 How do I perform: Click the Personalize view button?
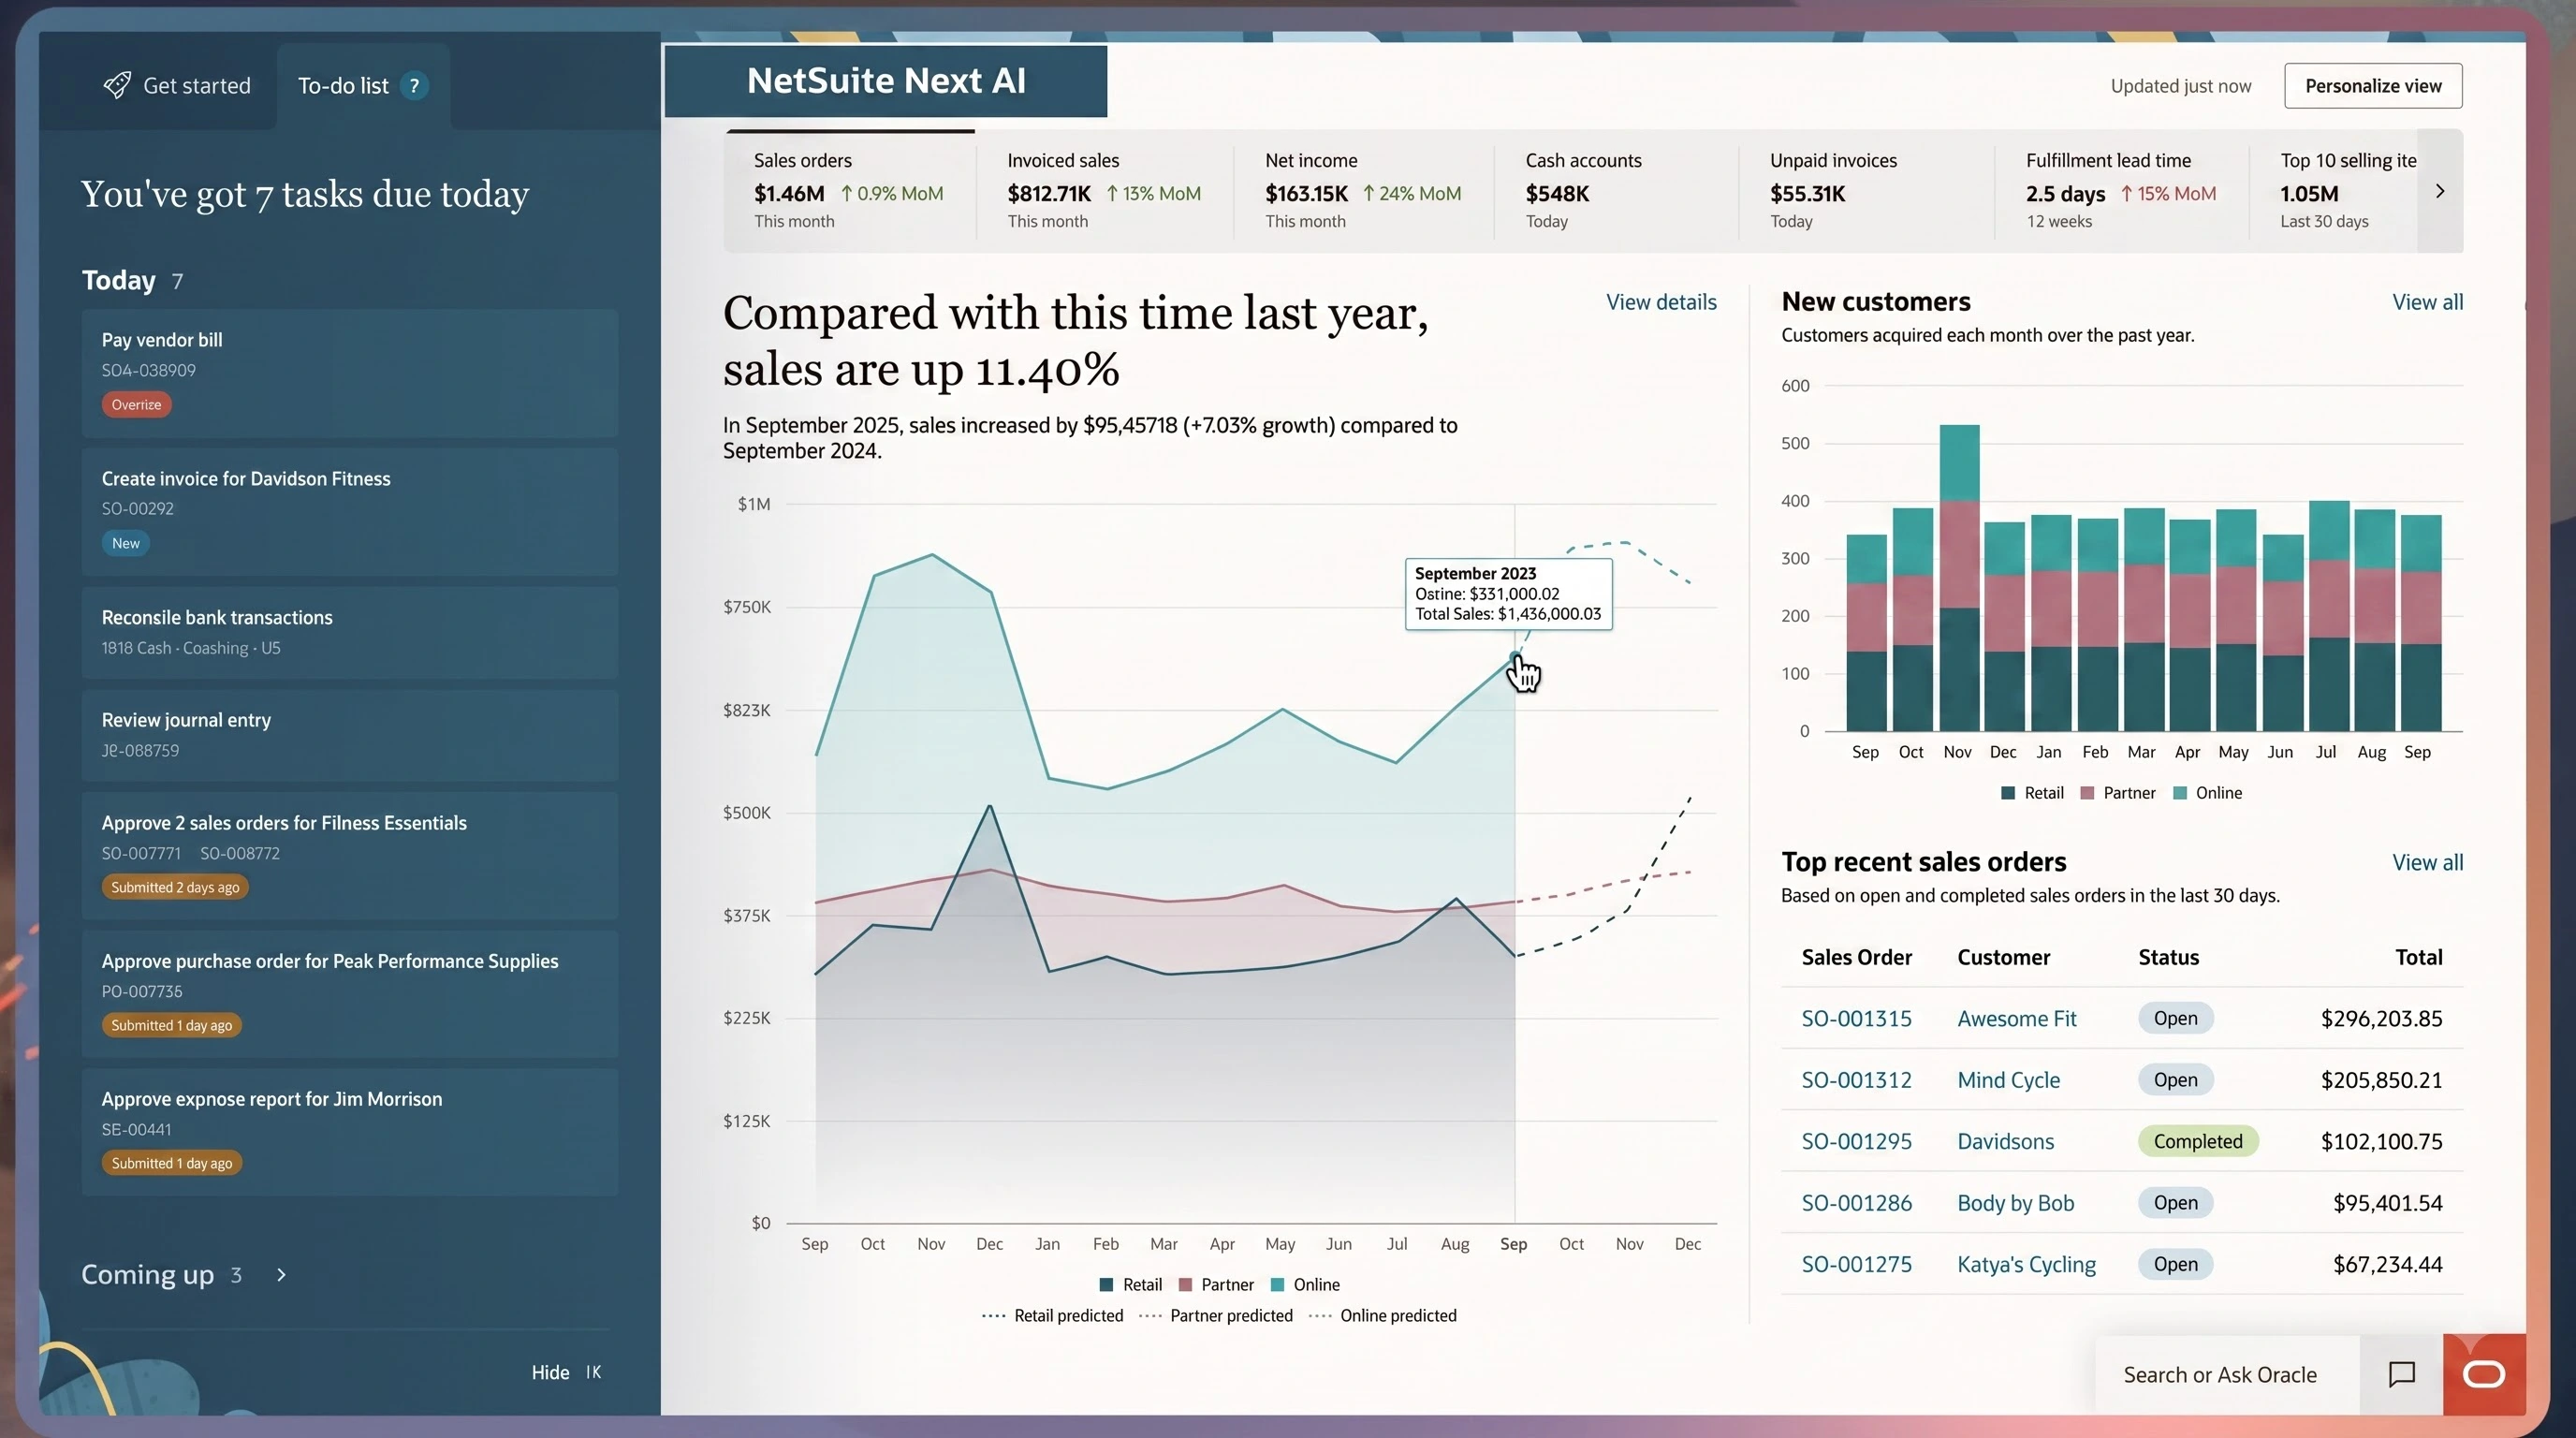tap(2373, 86)
